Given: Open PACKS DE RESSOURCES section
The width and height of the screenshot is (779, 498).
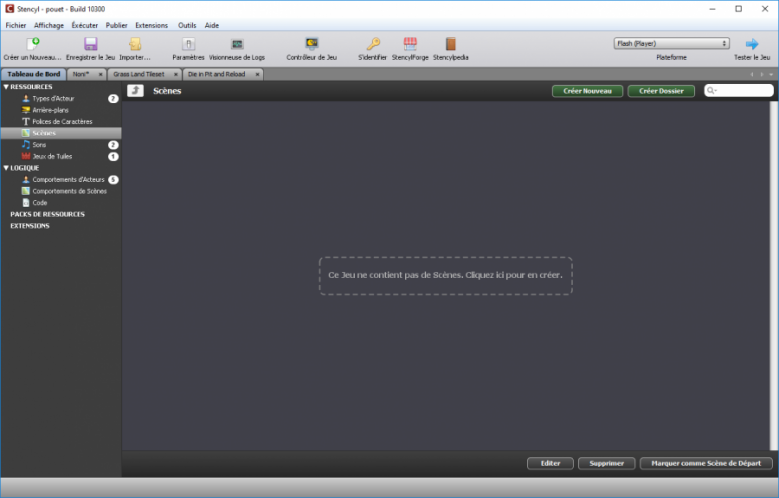Looking at the screenshot, I should 48,214.
